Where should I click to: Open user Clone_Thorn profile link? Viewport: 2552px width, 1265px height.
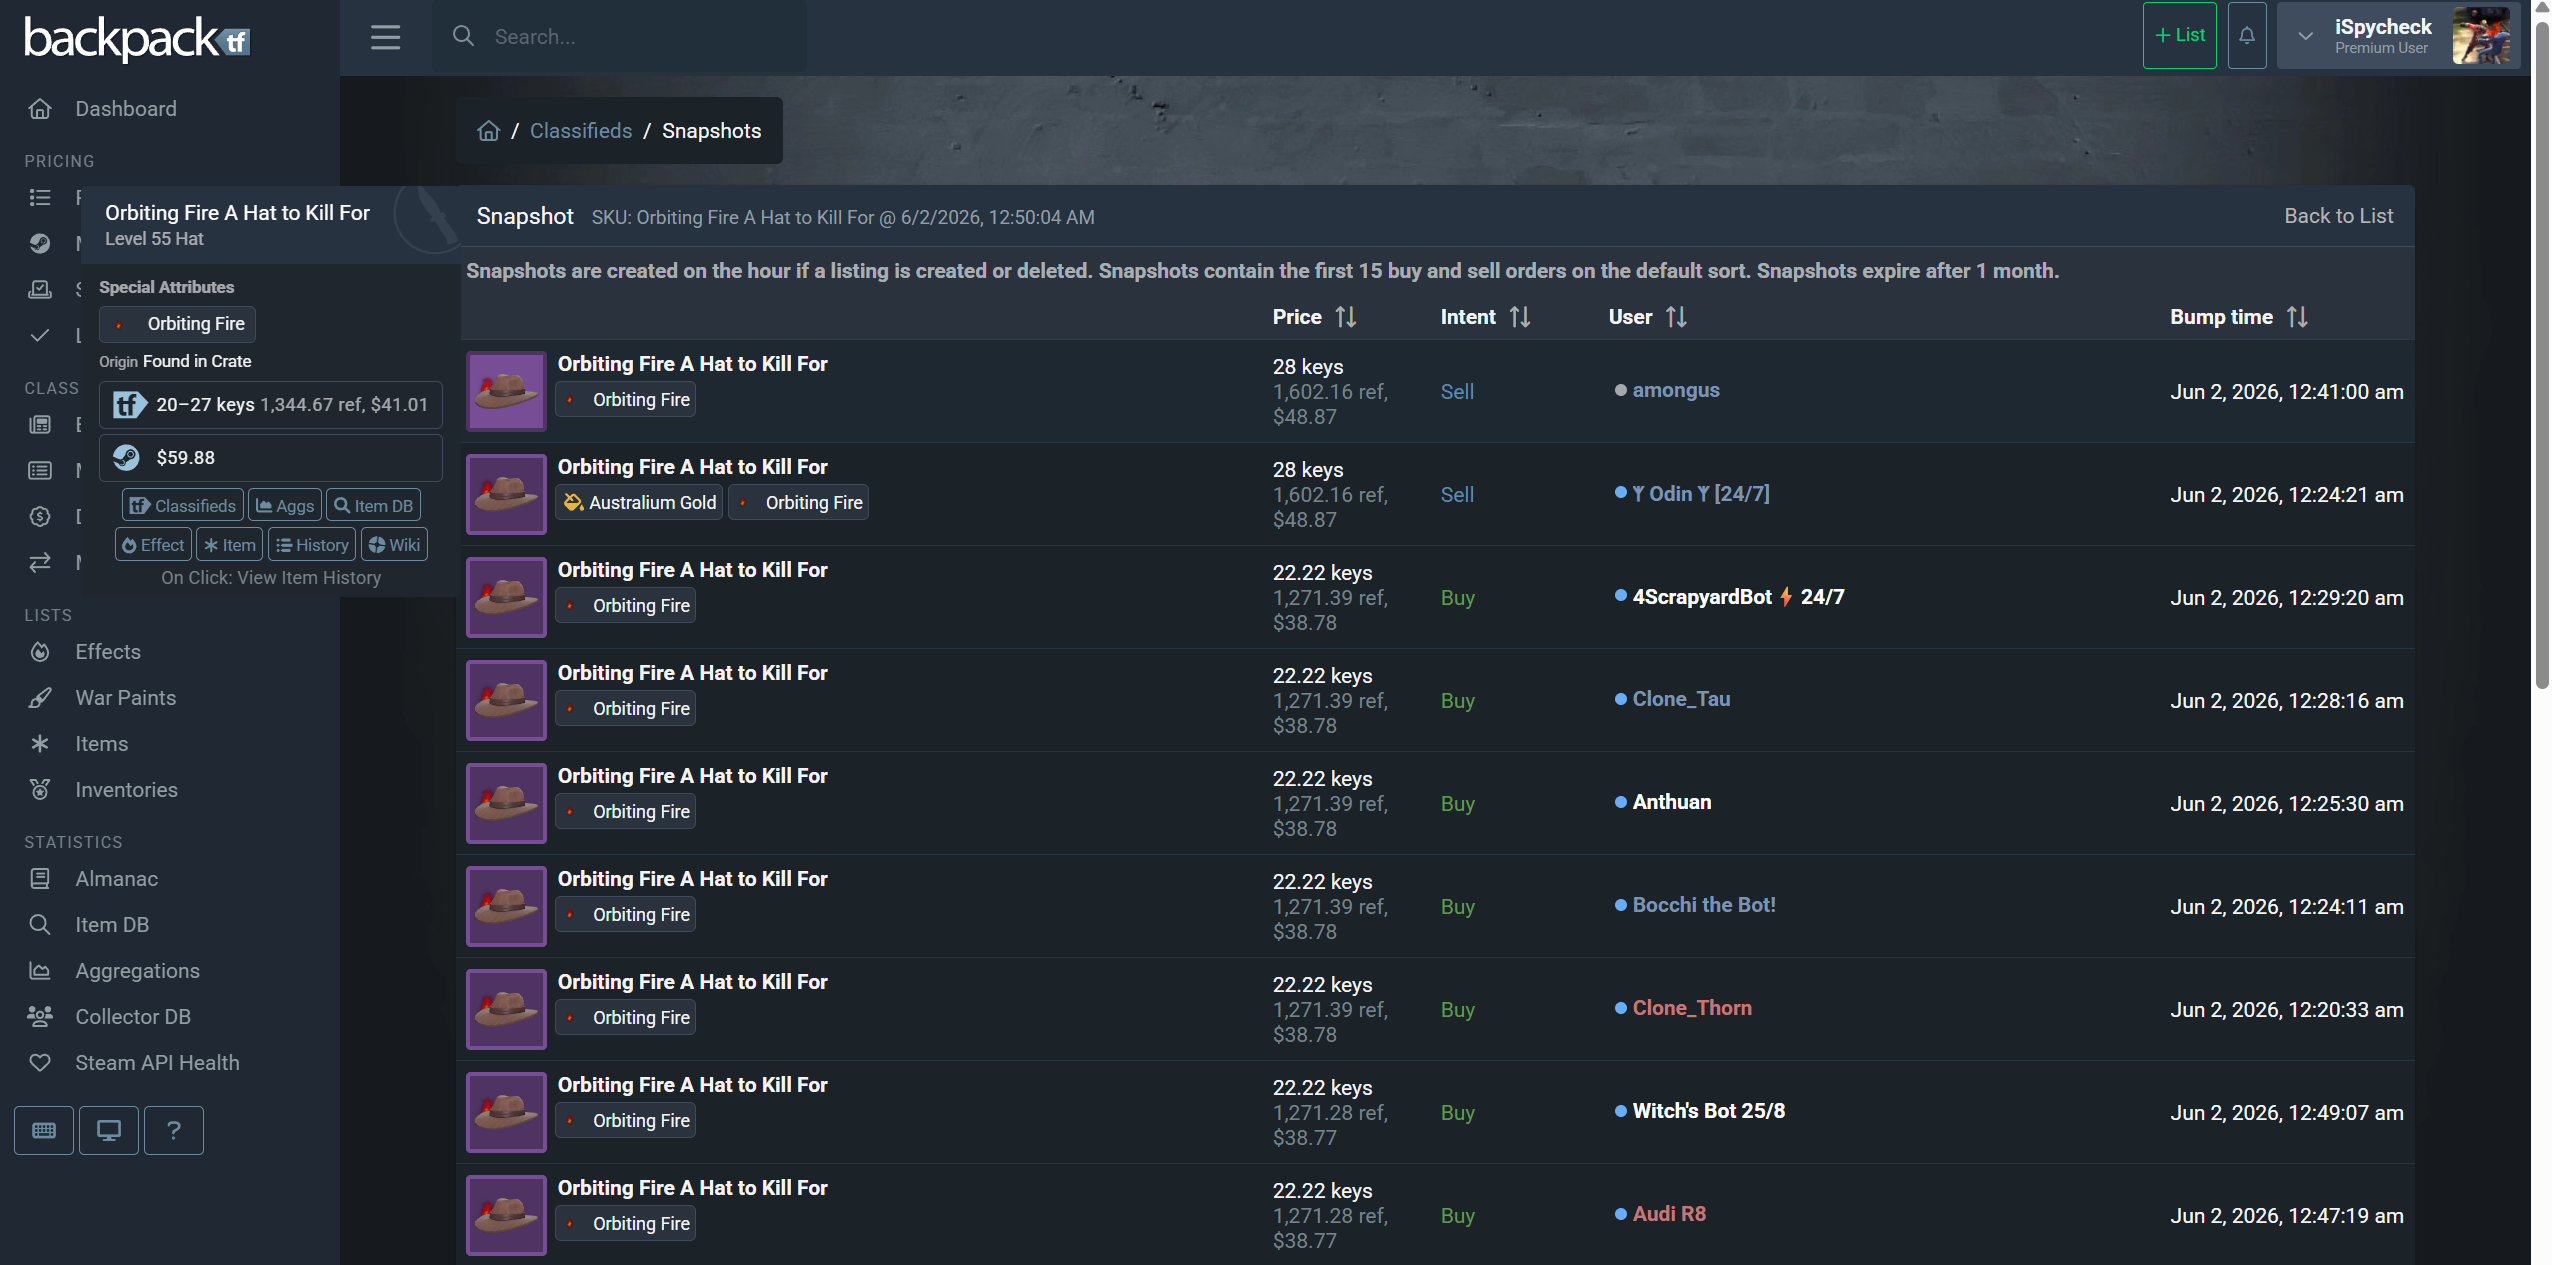point(1692,1008)
